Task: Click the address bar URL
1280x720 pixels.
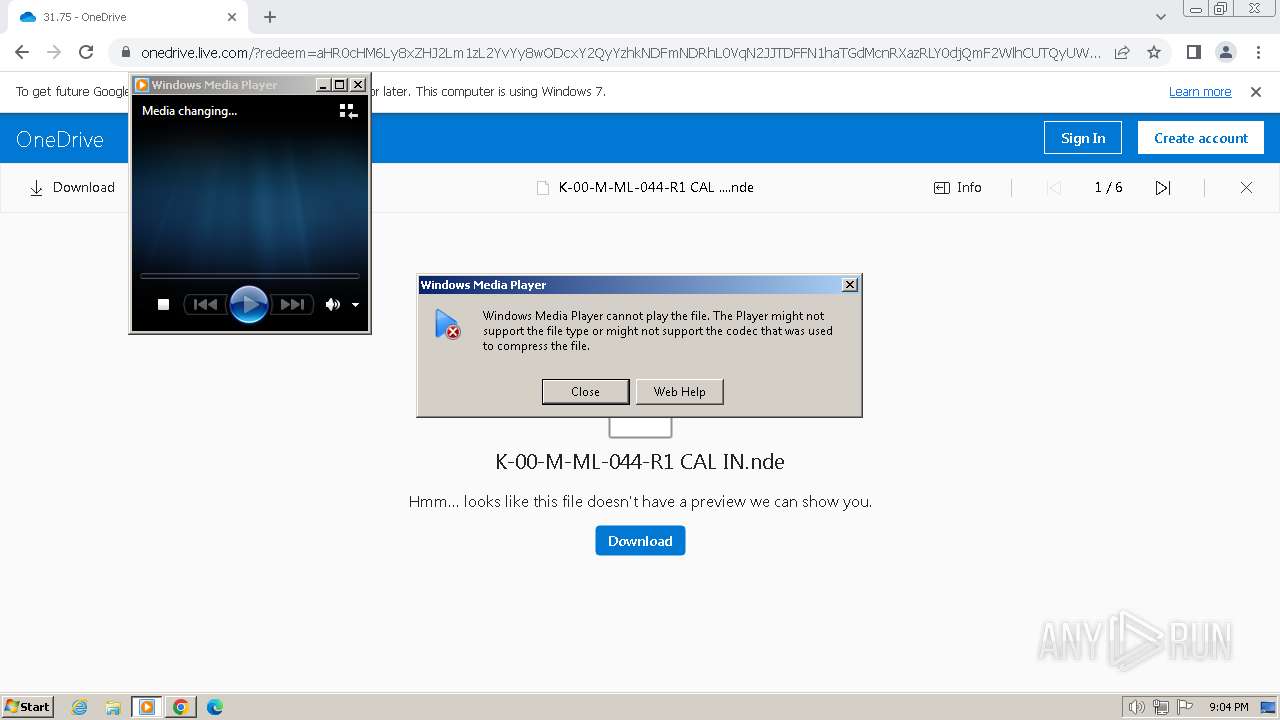Action: click(620, 53)
